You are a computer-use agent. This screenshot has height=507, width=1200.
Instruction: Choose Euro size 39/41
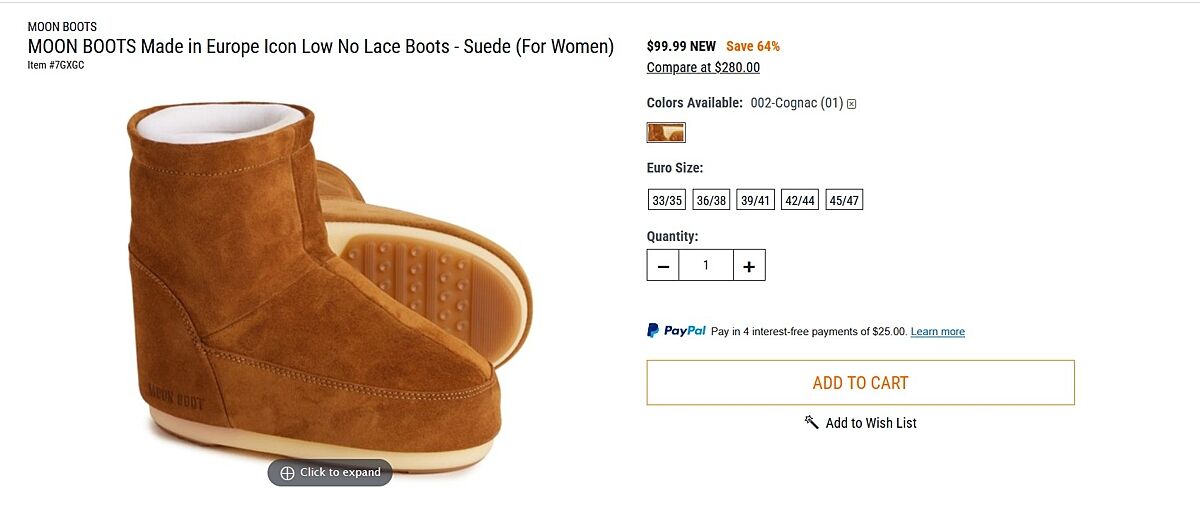[755, 200]
